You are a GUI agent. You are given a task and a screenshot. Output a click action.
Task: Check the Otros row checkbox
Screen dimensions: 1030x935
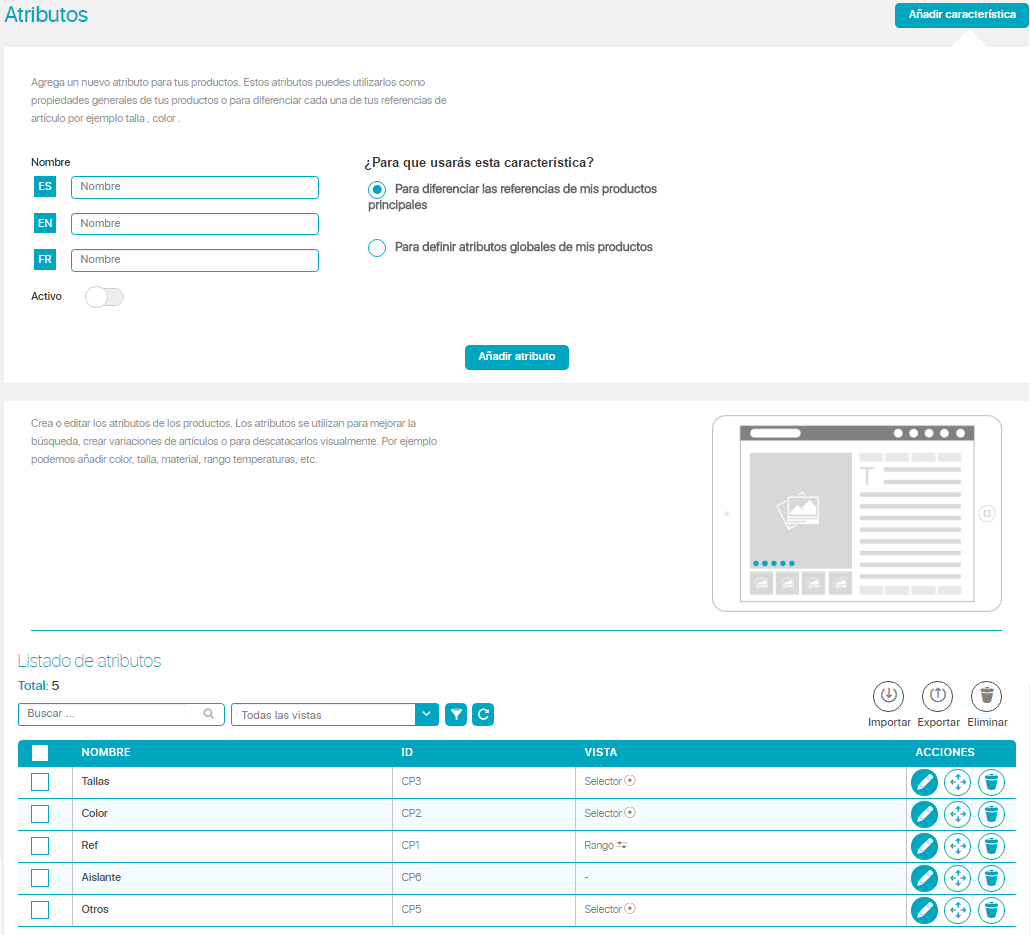click(40, 910)
